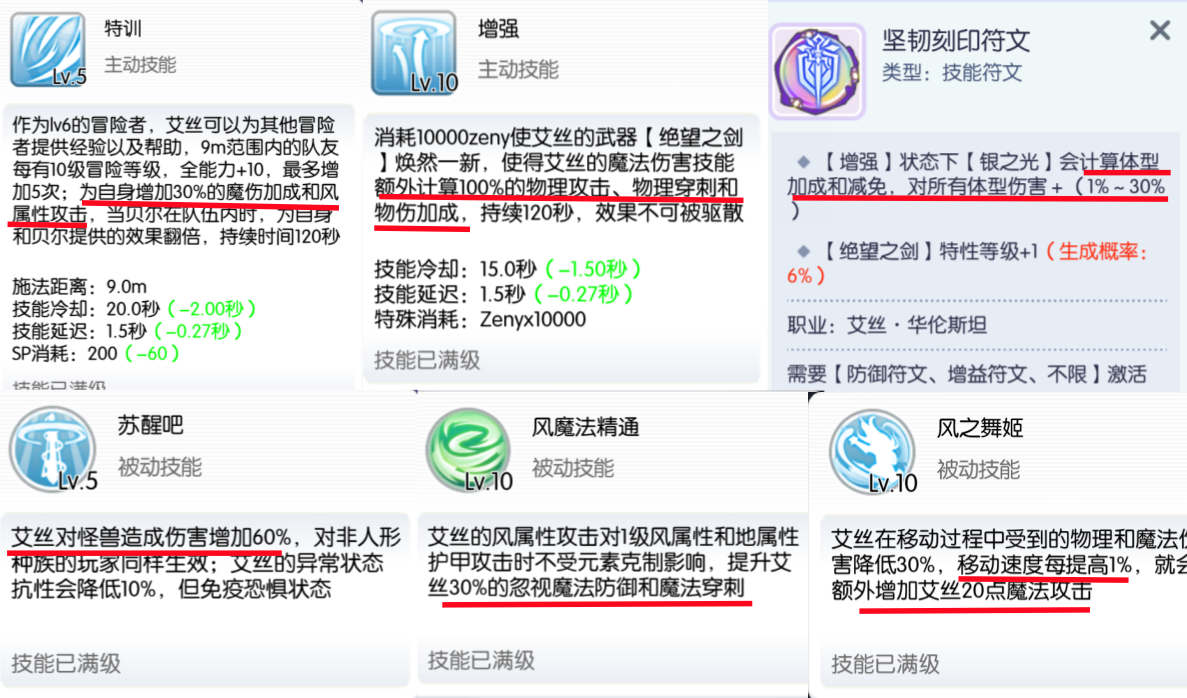Click 技能已满级 under 苏醒吧 skill
The image size is (1187, 698).
point(66,663)
